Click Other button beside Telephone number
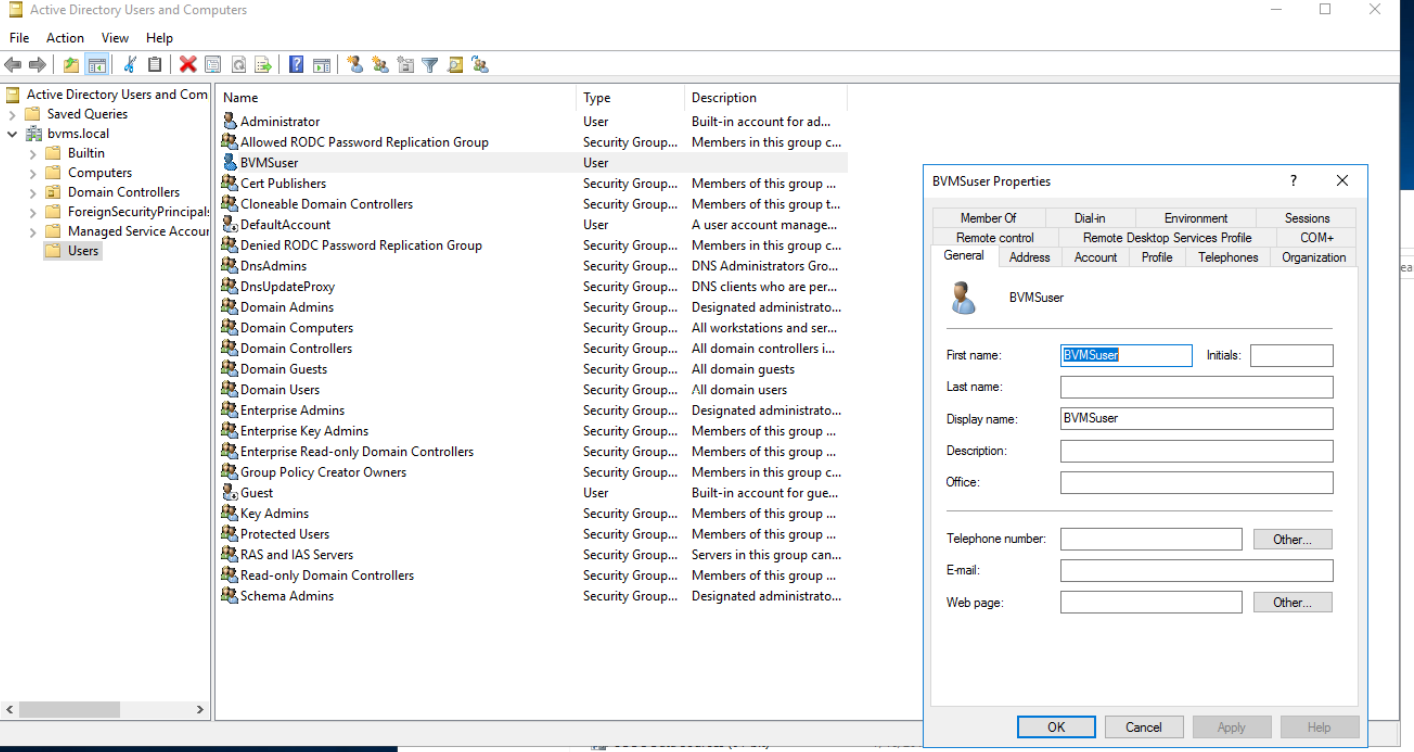Screen dimensions: 1414x752 (1292, 540)
